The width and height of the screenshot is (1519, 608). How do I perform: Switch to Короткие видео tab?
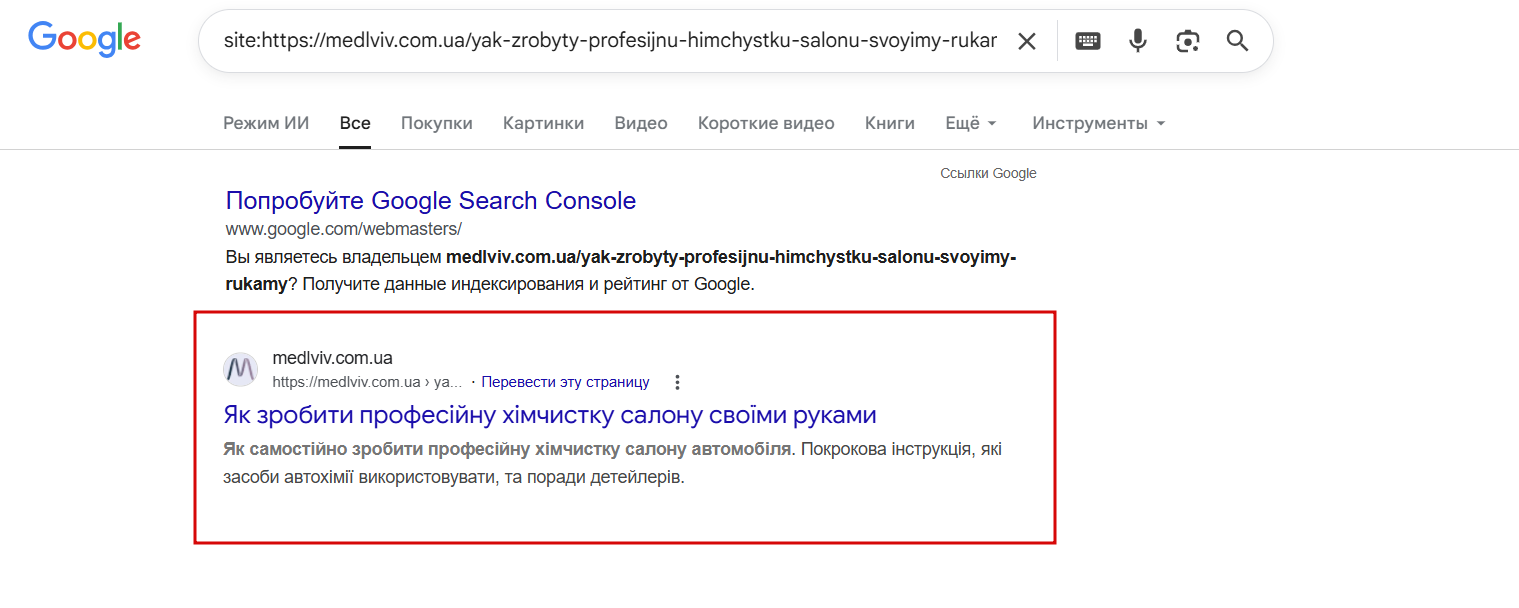tap(766, 123)
